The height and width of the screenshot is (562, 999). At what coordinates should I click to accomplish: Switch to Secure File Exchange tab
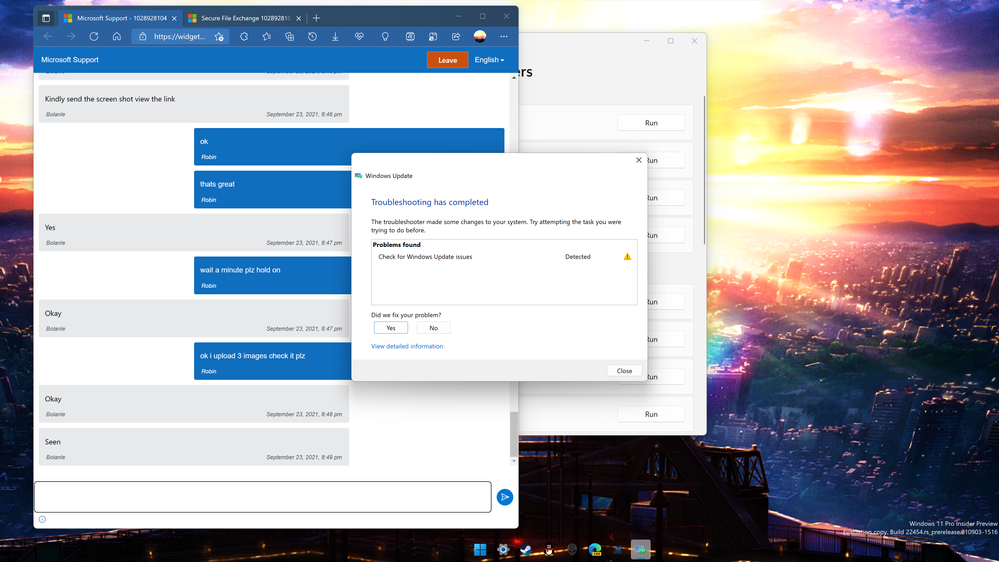point(245,18)
